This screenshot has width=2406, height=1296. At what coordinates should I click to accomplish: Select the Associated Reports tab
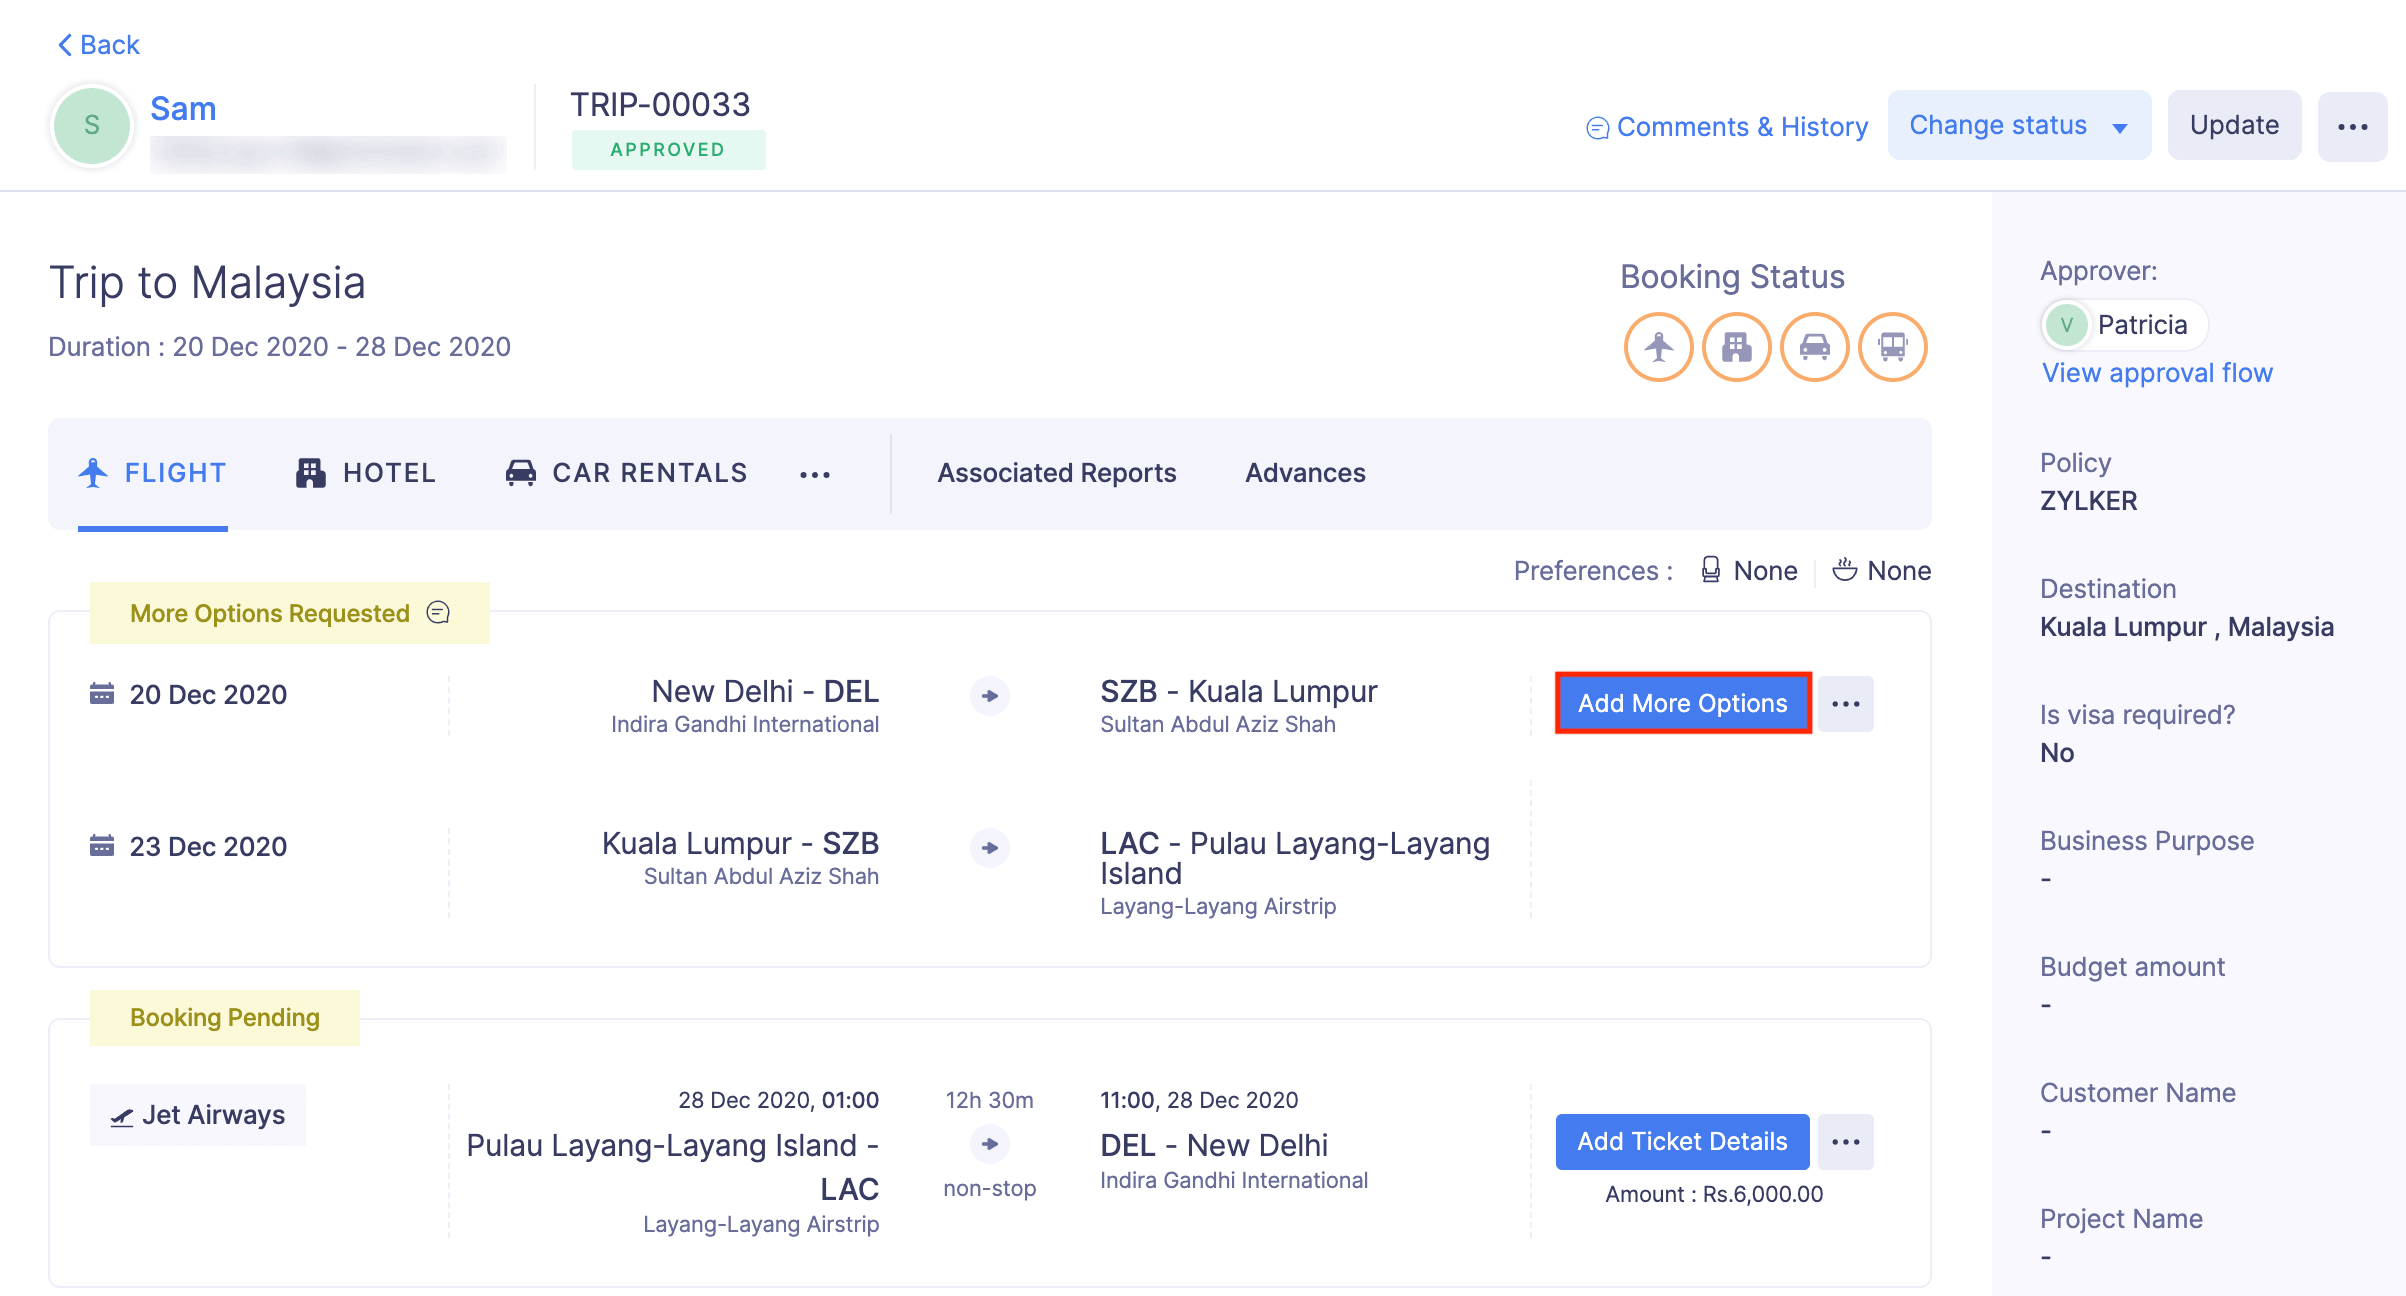[x=1056, y=473]
